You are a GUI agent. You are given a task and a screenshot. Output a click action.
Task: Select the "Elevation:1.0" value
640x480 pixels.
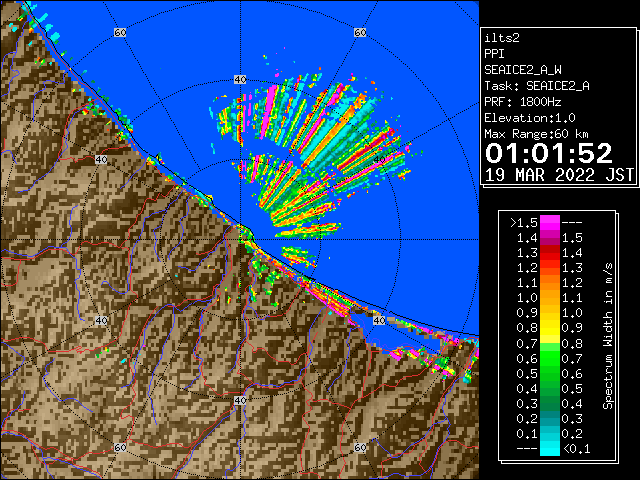(530, 118)
